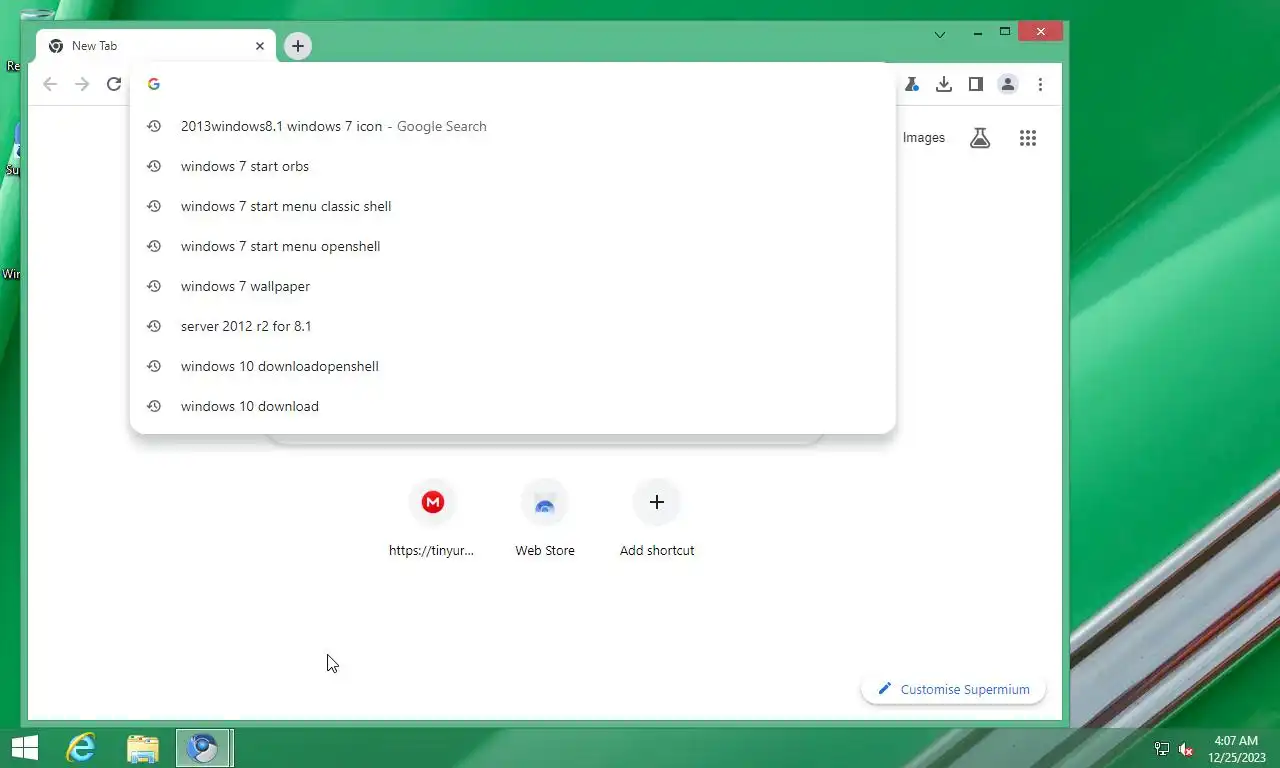Open File Explorer from taskbar
Image resolution: width=1280 pixels, height=768 pixels.
point(143,748)
